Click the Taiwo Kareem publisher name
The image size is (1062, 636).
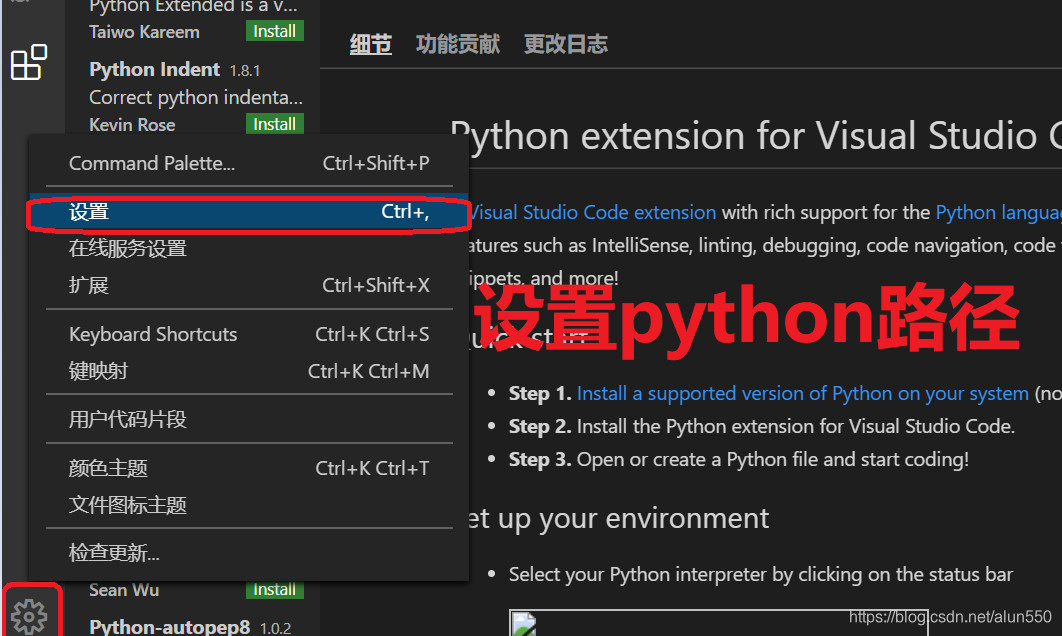[144, 32]
